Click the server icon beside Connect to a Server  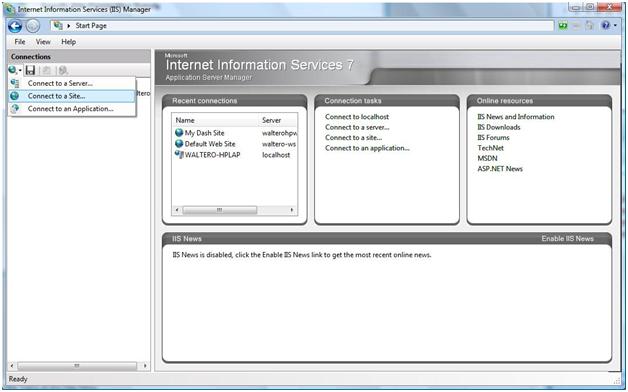pyautogui.click(x=15, y=83)
